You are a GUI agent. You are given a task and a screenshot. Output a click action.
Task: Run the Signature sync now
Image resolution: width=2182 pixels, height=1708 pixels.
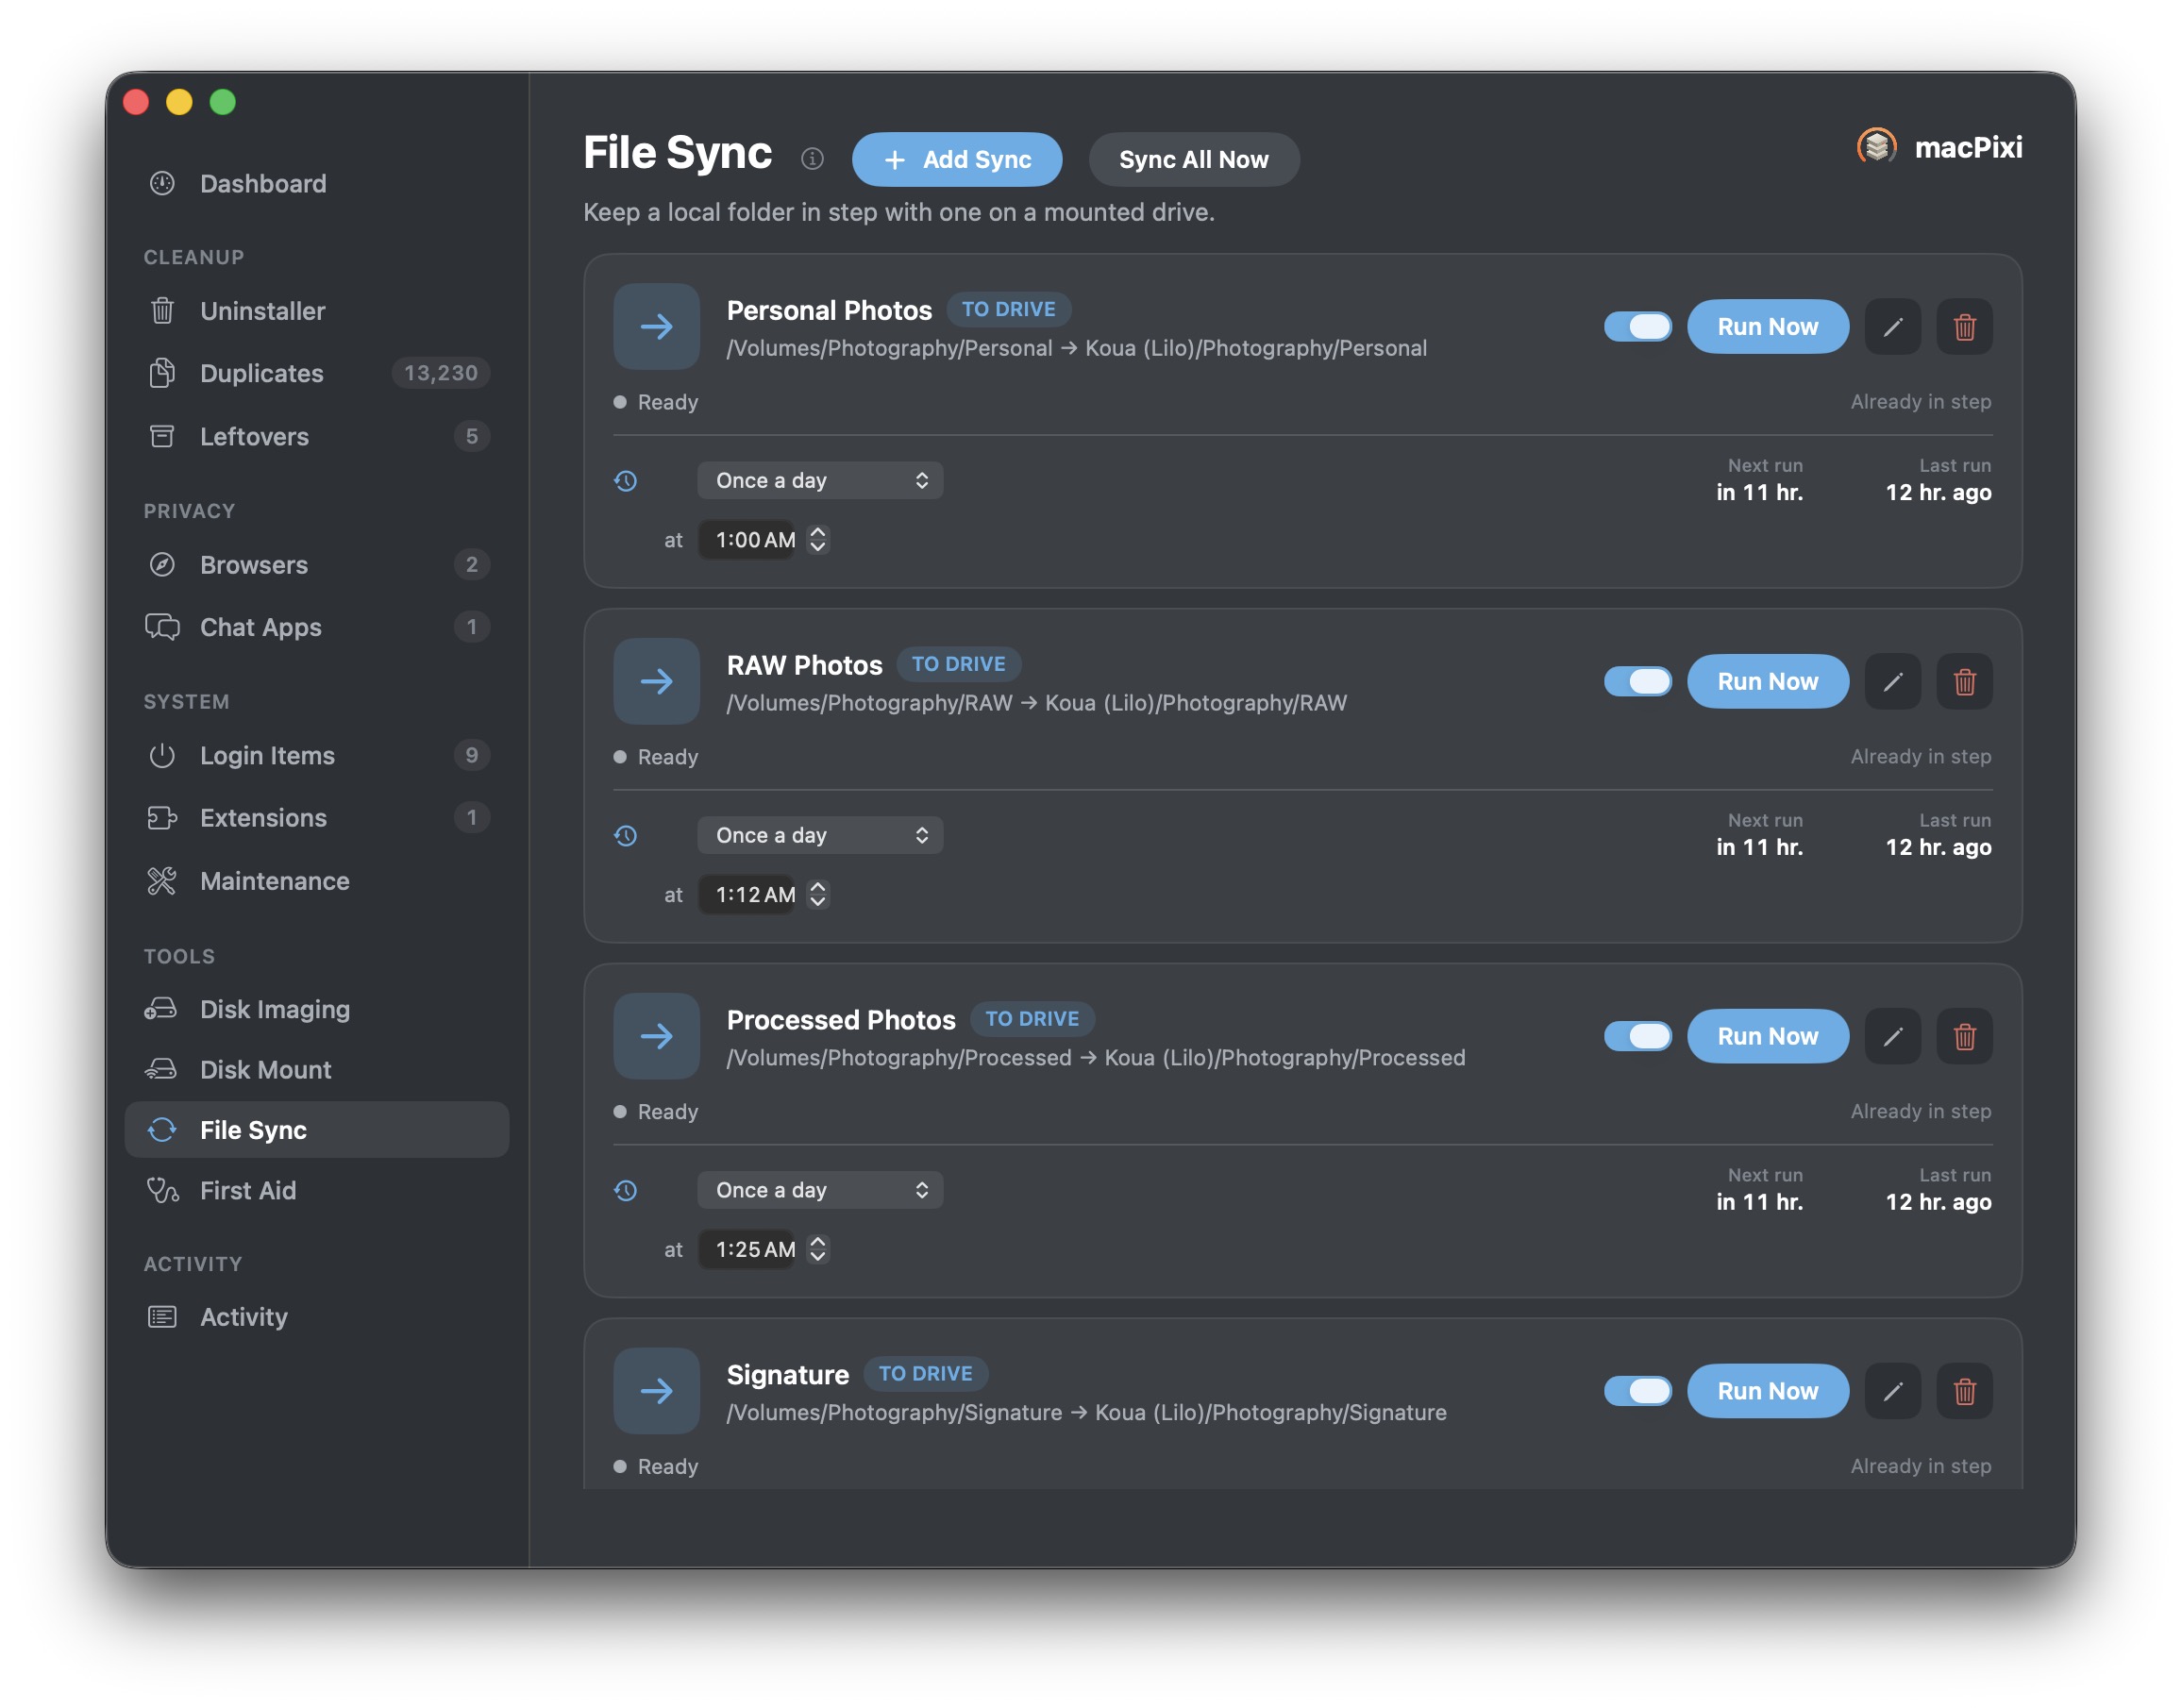(x=1767, y=1391)
